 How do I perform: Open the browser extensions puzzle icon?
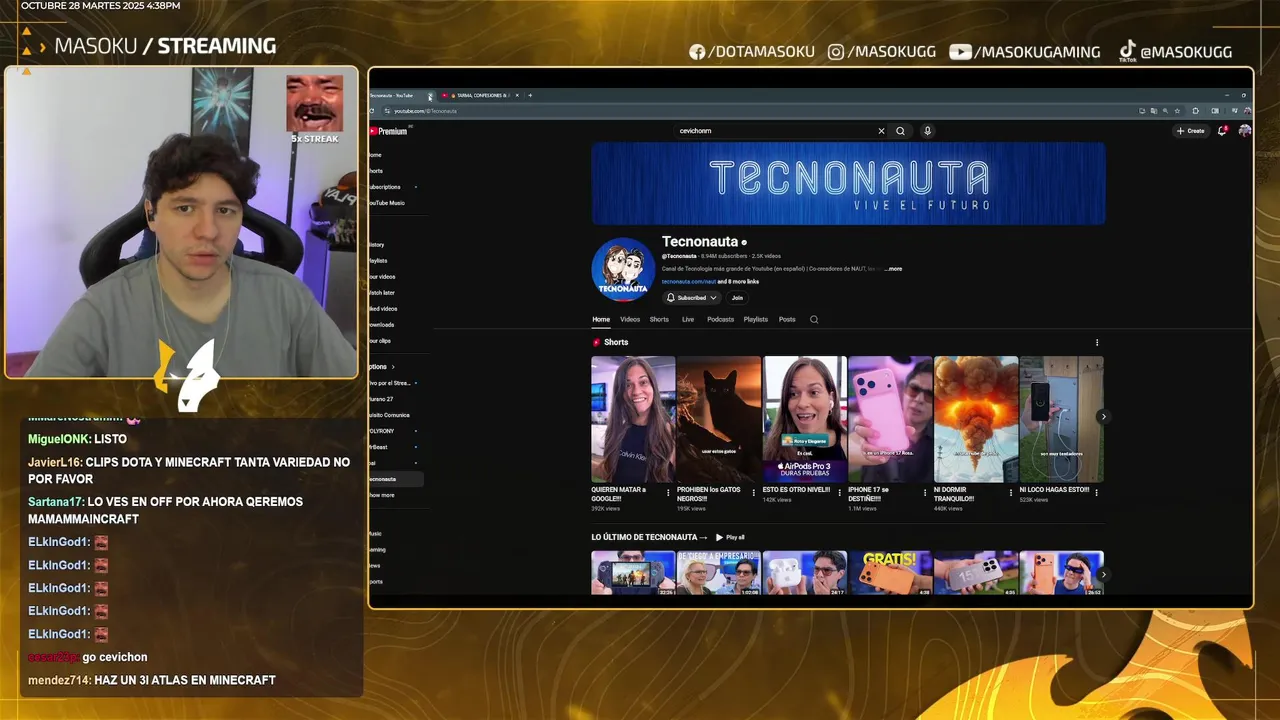coord(1195,111)
